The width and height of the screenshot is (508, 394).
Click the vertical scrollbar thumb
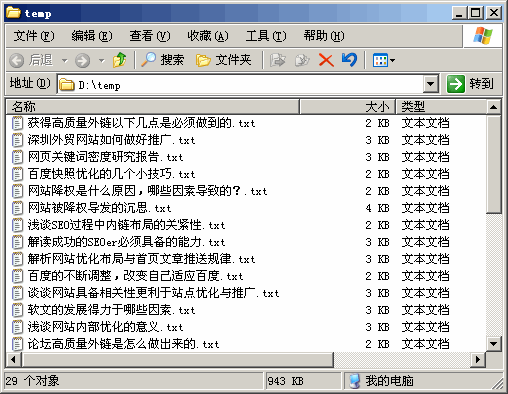coord(494,164)
